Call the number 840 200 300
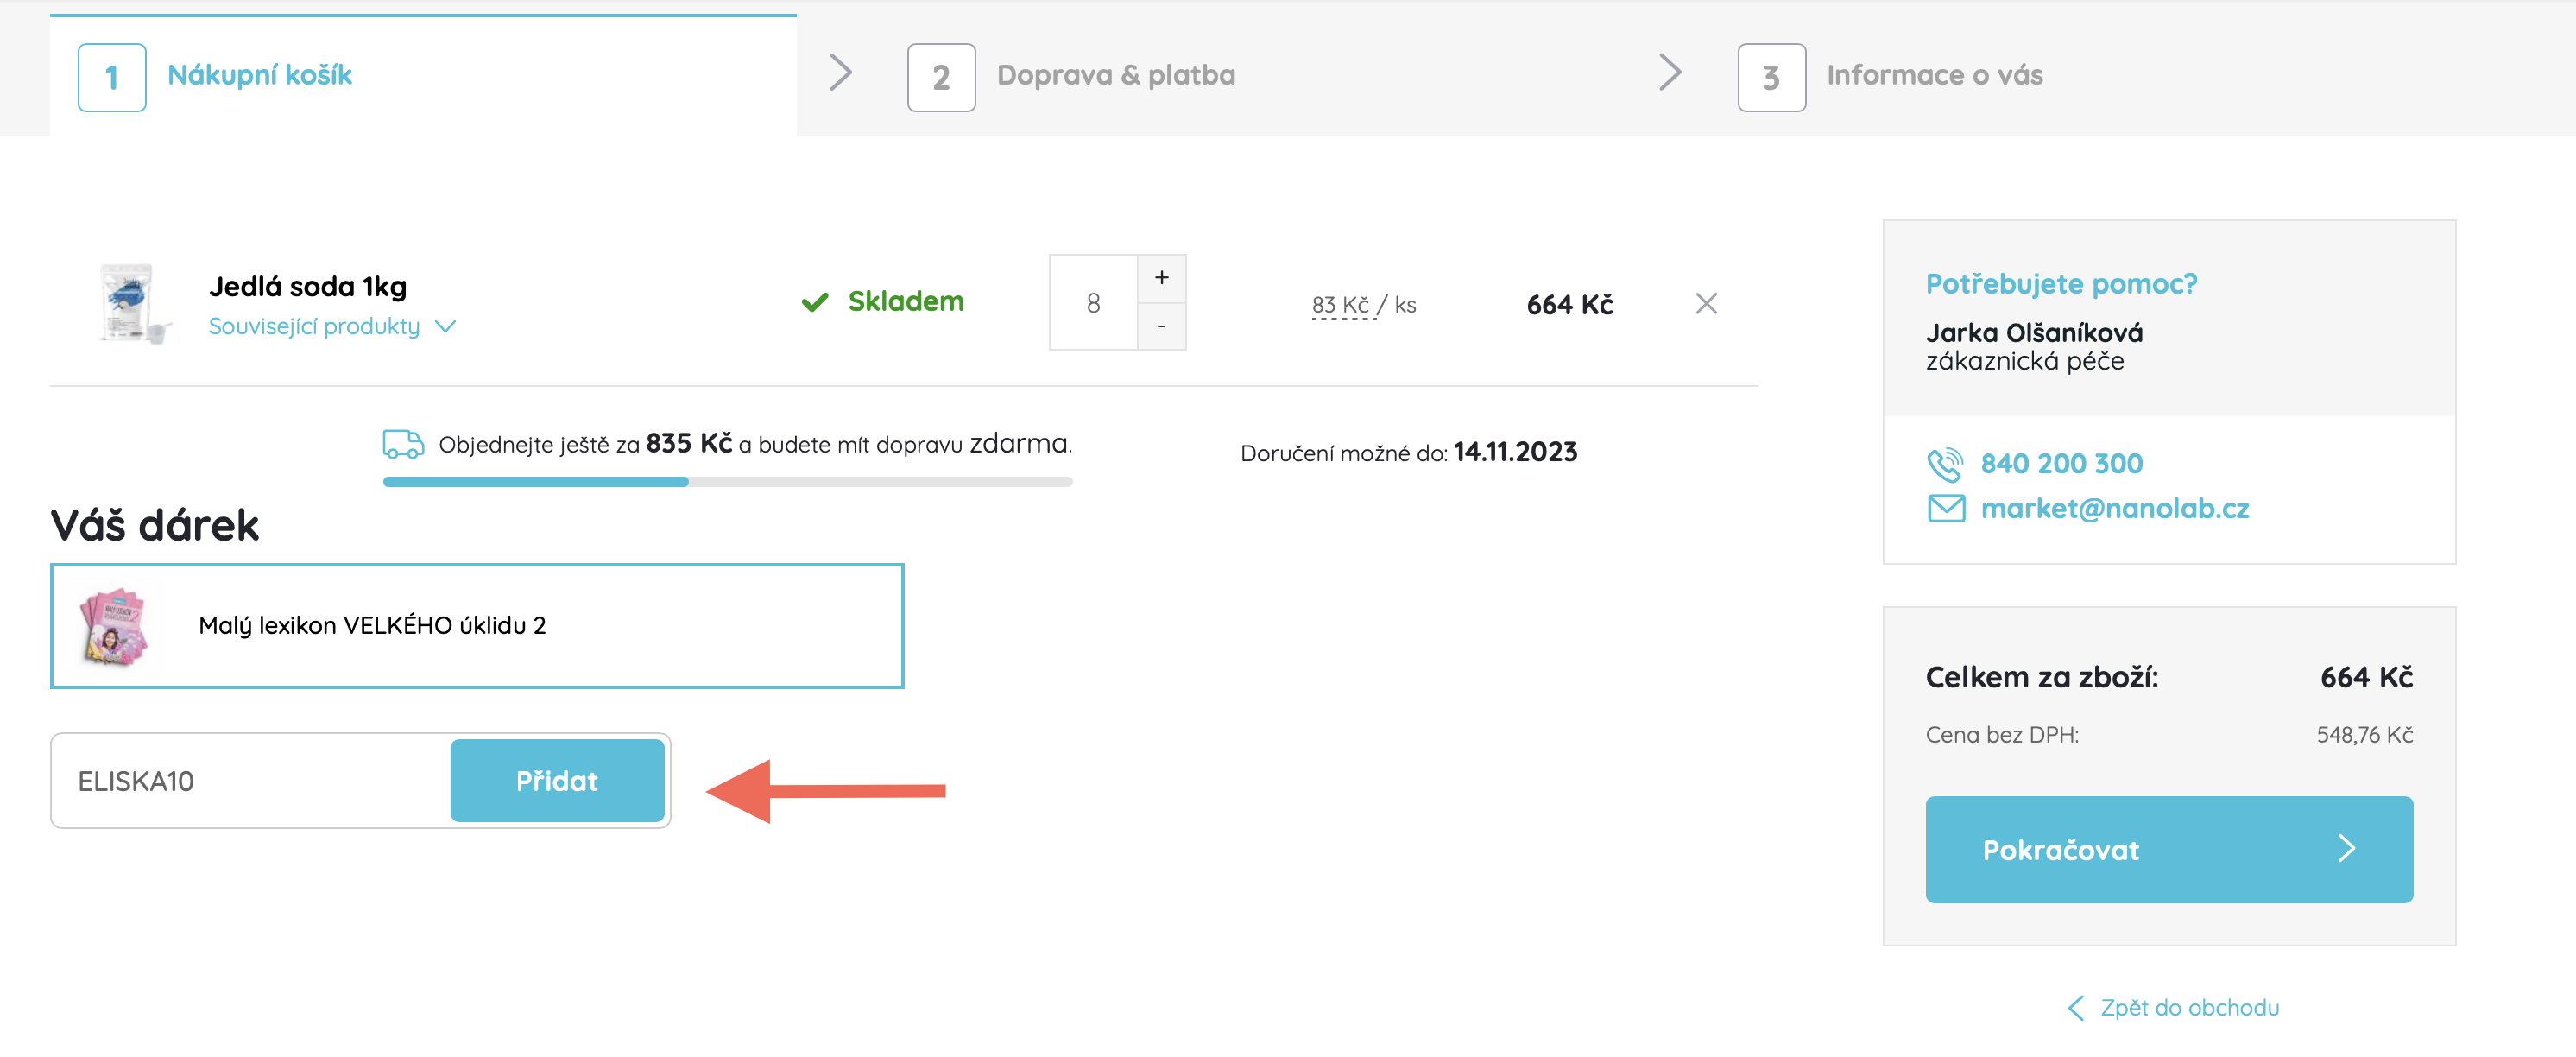2576x1057 pixels. tap(2061, 463)
